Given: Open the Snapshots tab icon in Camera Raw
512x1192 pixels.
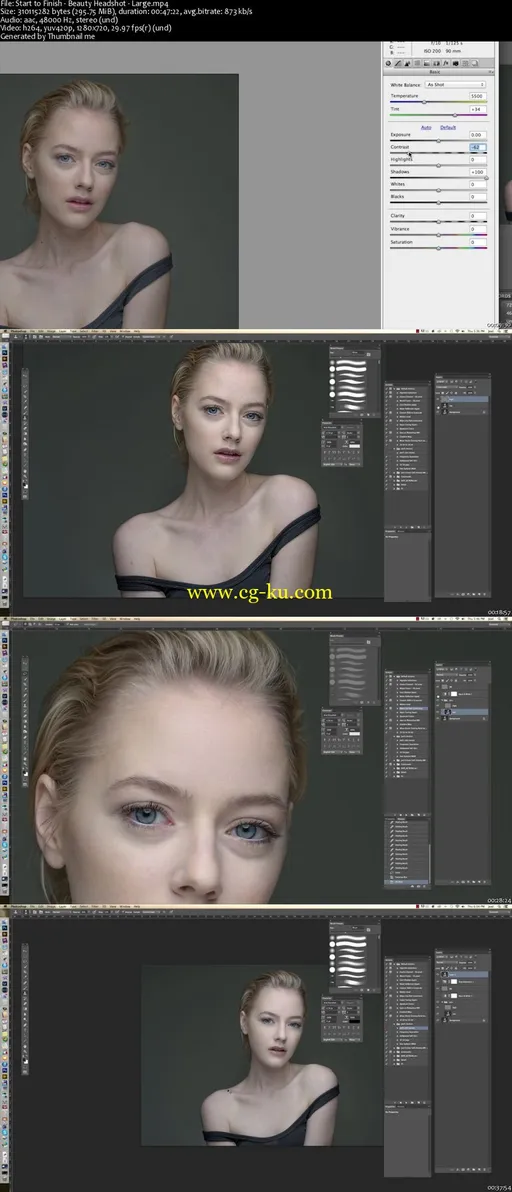Looking at the screenshot, I should point(475,63).
